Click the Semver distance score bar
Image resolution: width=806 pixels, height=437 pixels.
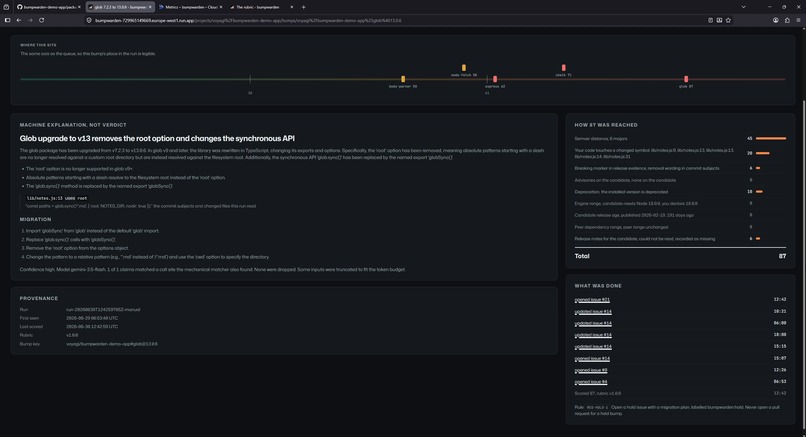771,138
